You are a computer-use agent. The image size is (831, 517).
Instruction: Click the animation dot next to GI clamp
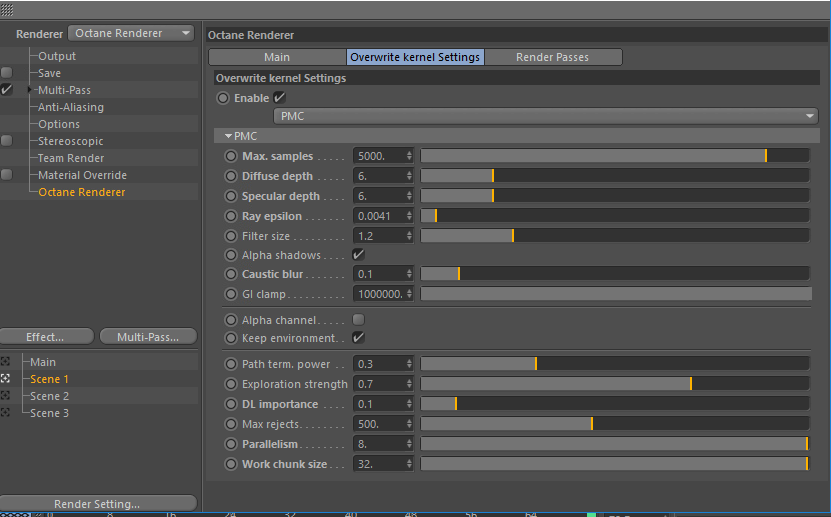point(231,293)
